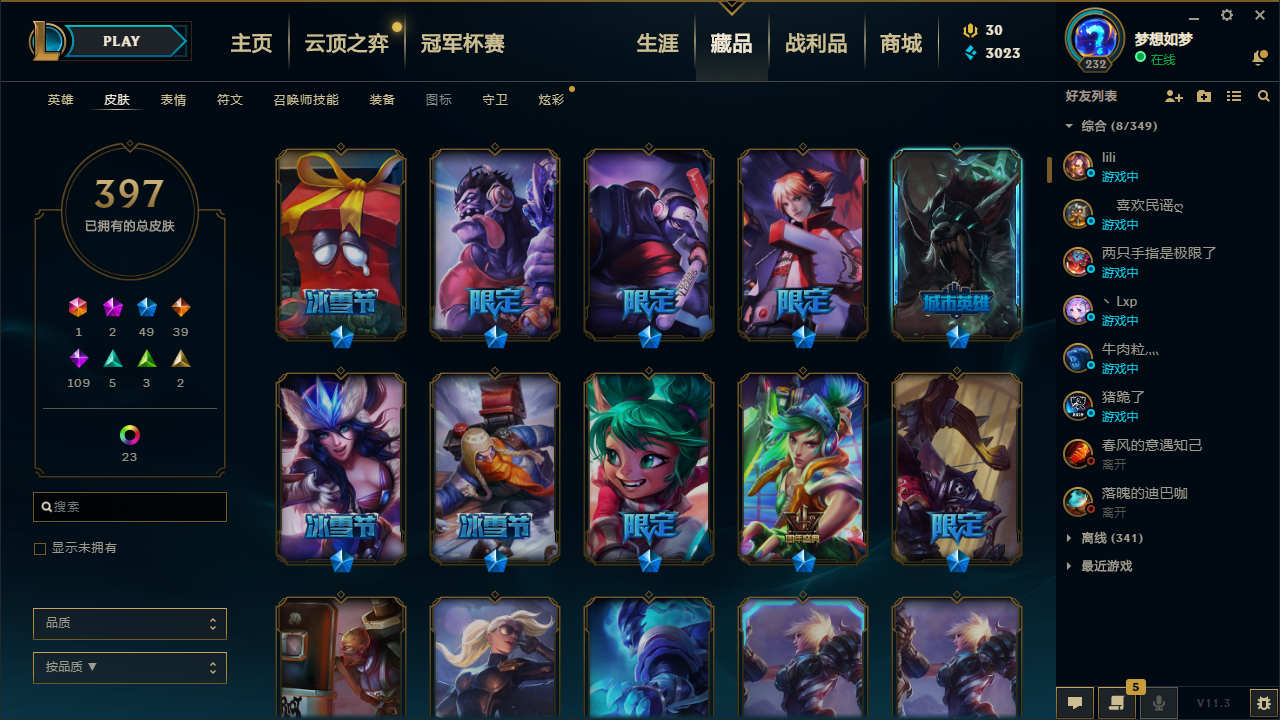The width and height of the screenshot is (1280, 720).
Task: Open the new folder icon in friends list
Action: pyautogui.click(x=1204, y=96)
